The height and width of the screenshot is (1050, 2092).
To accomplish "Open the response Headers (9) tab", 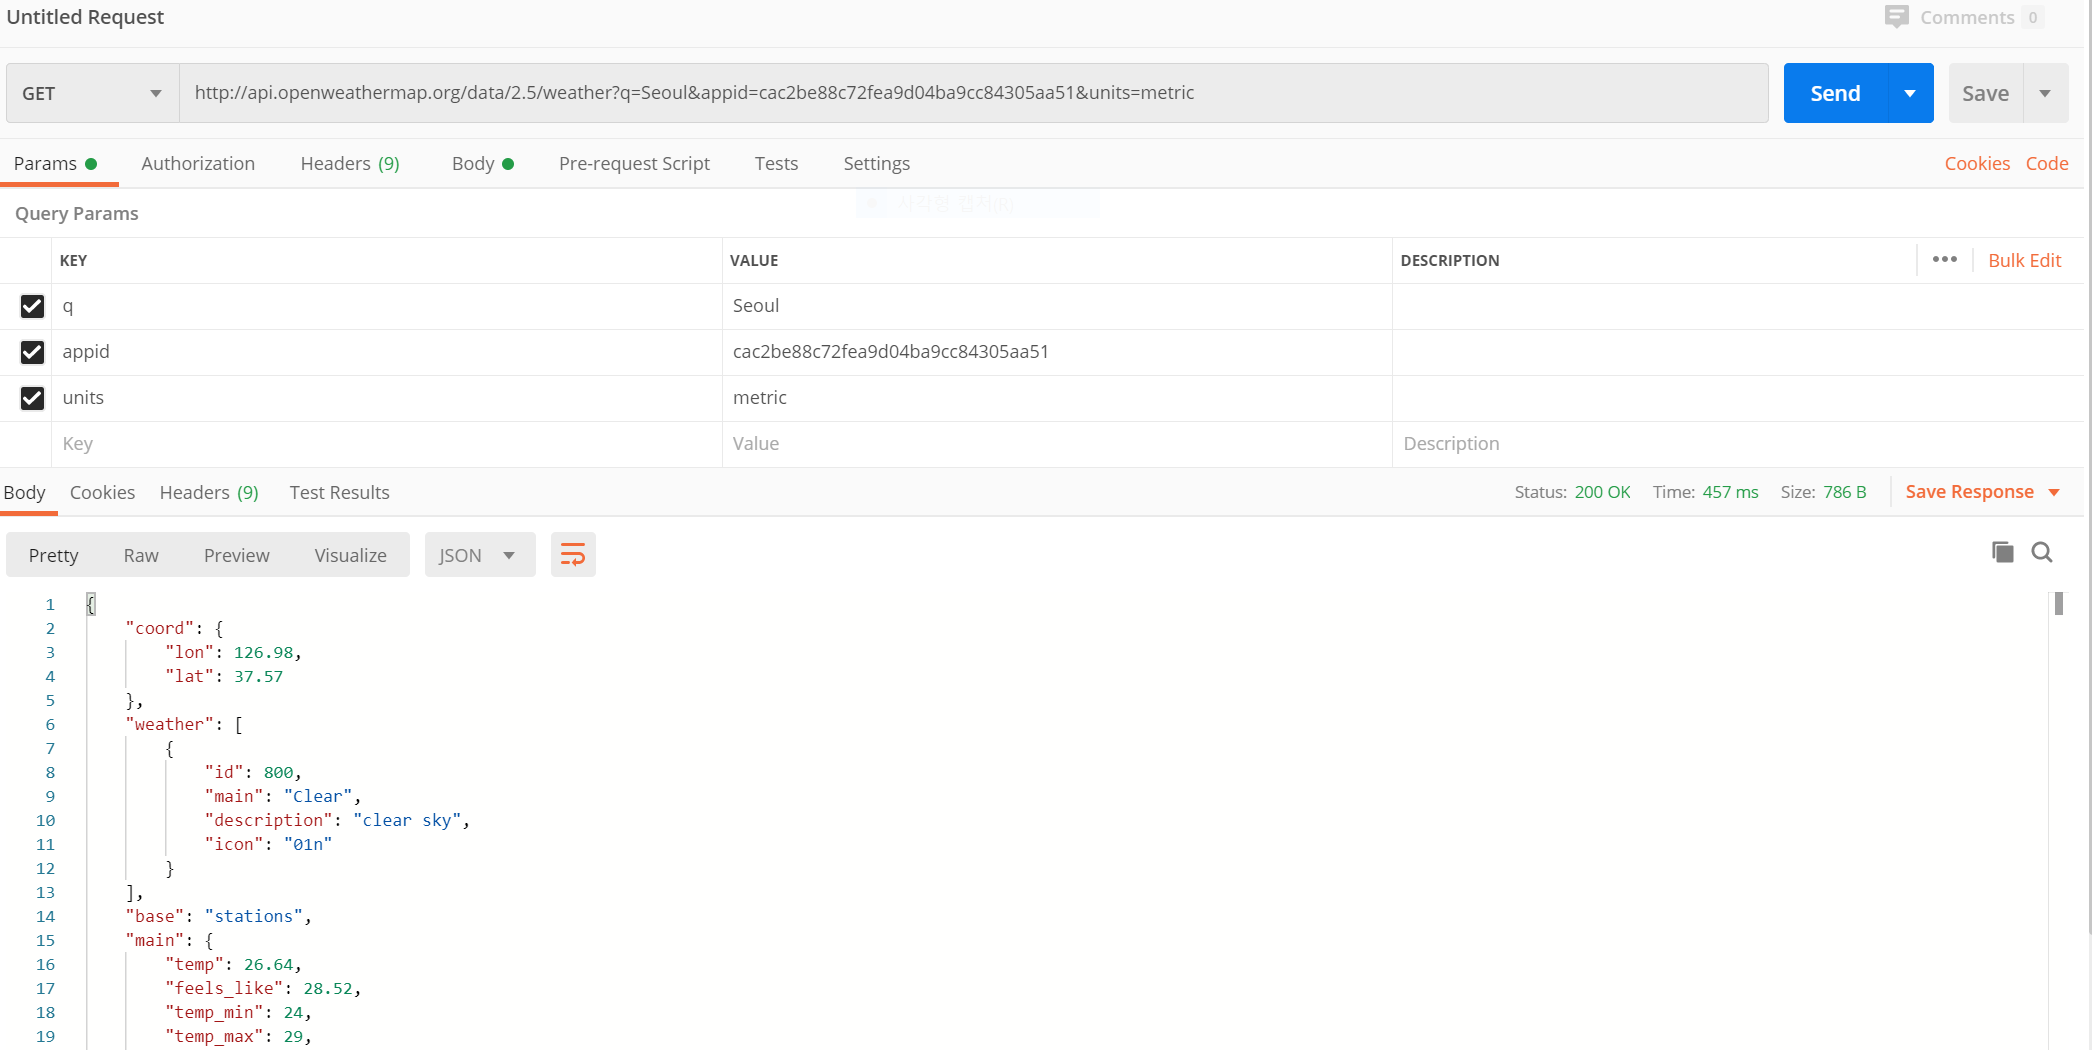I will click(209, 492).
